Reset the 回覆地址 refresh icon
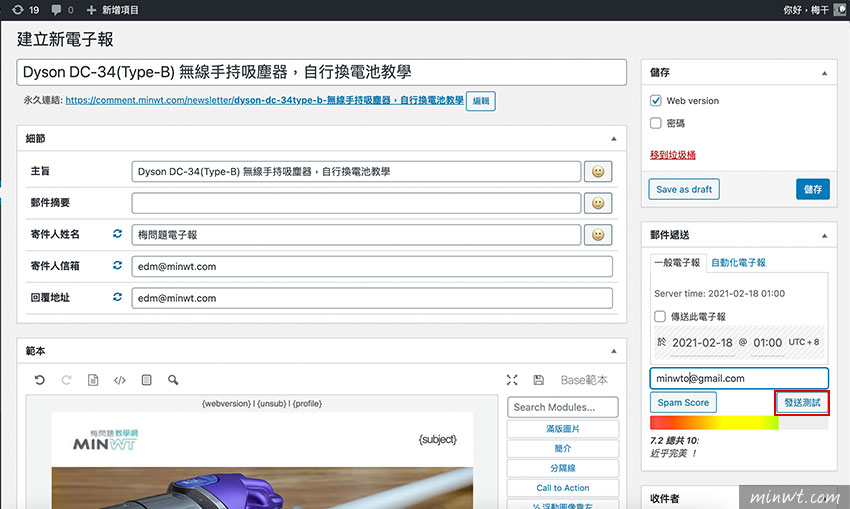 click(x=117, y=297)
